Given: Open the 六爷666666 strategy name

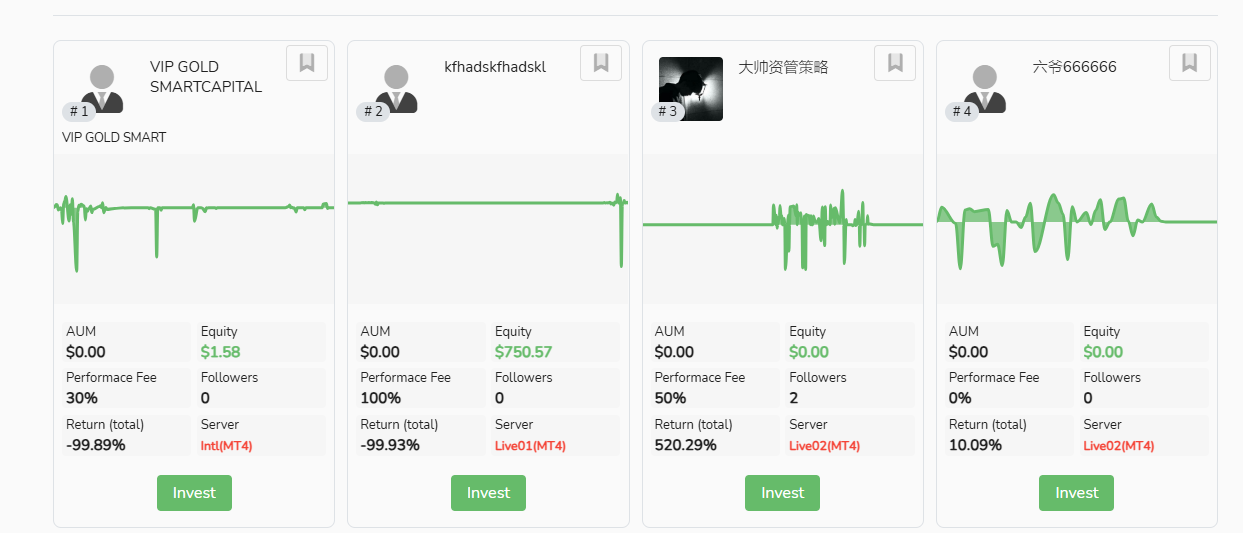Looking at the screenshot, I should click(x=1074, y=67).
